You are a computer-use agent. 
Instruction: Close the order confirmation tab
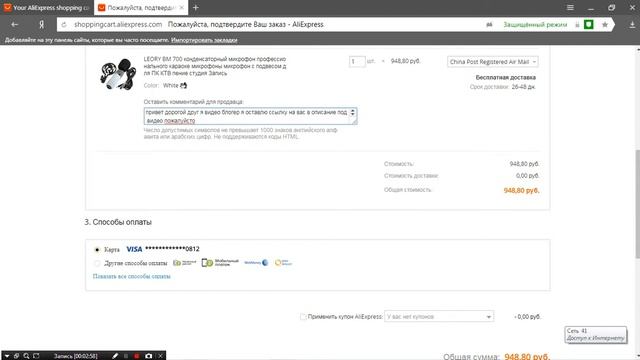pyautogui.click(x=181, y=7)
